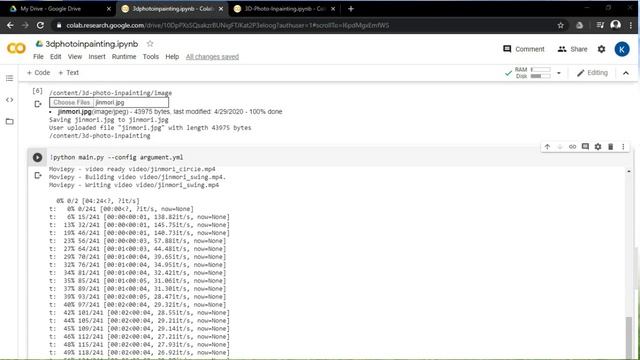Open the Chrome profile icon
Viewport: 640px width, 360px height.
click(616, 25)
